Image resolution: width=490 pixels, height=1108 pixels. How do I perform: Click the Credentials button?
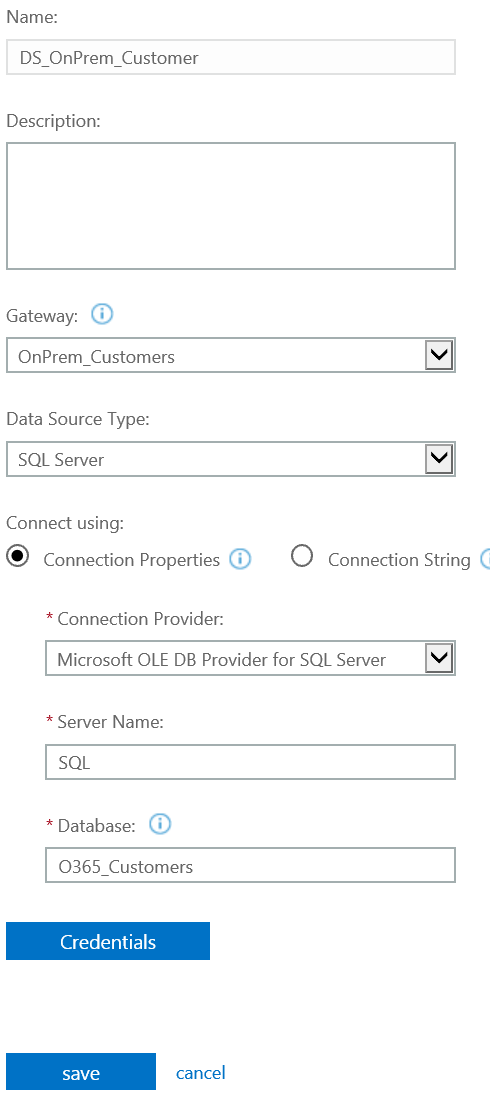pos(108,941)
